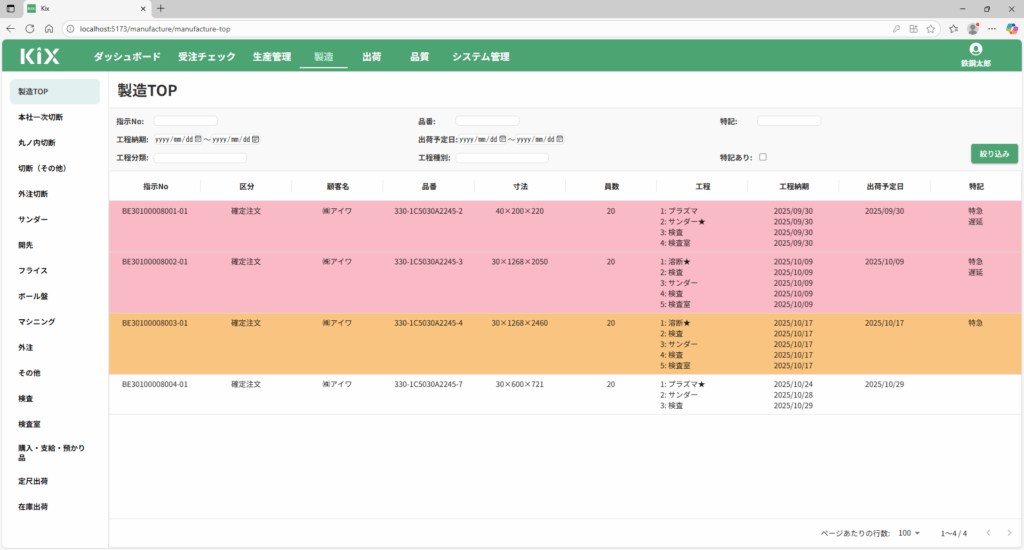Open the rows per page dropdown
The height and width of the screenshot is (550, 1024).
(x=909, y=533)
